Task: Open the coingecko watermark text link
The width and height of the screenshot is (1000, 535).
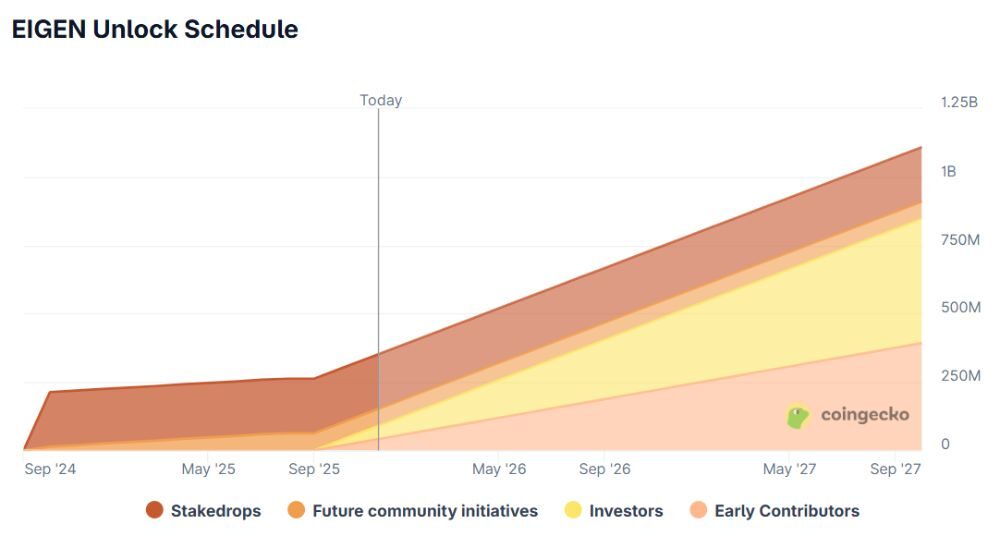Action: [864, 414]
